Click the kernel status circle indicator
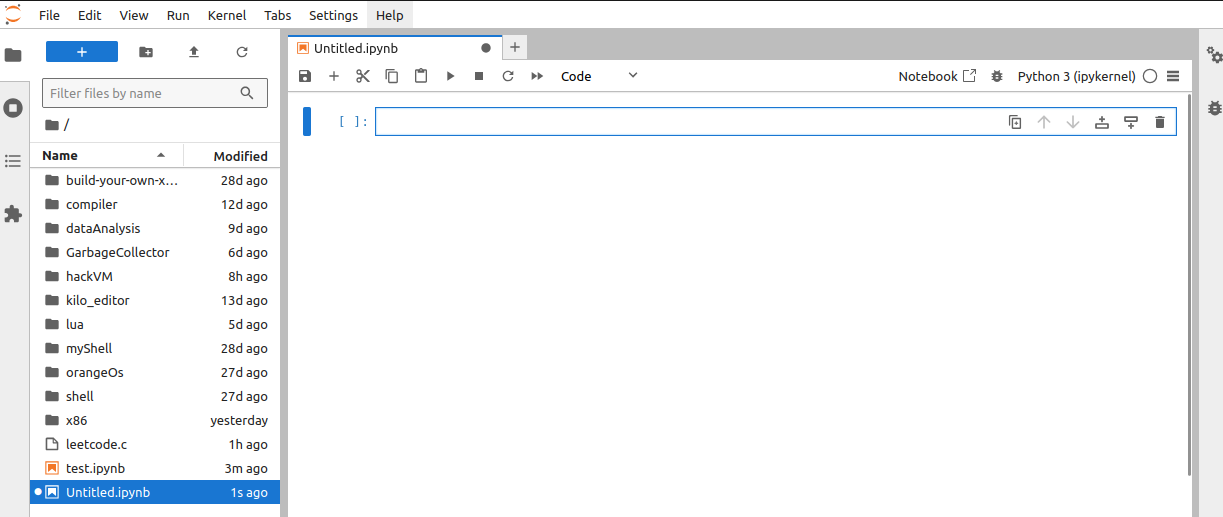 1150,76
